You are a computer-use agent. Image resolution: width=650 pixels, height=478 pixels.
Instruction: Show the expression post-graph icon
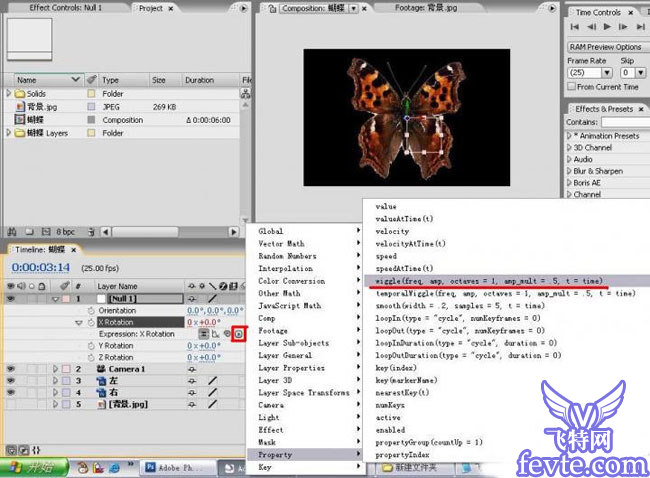pyautogui.click(x=215, y=334)
